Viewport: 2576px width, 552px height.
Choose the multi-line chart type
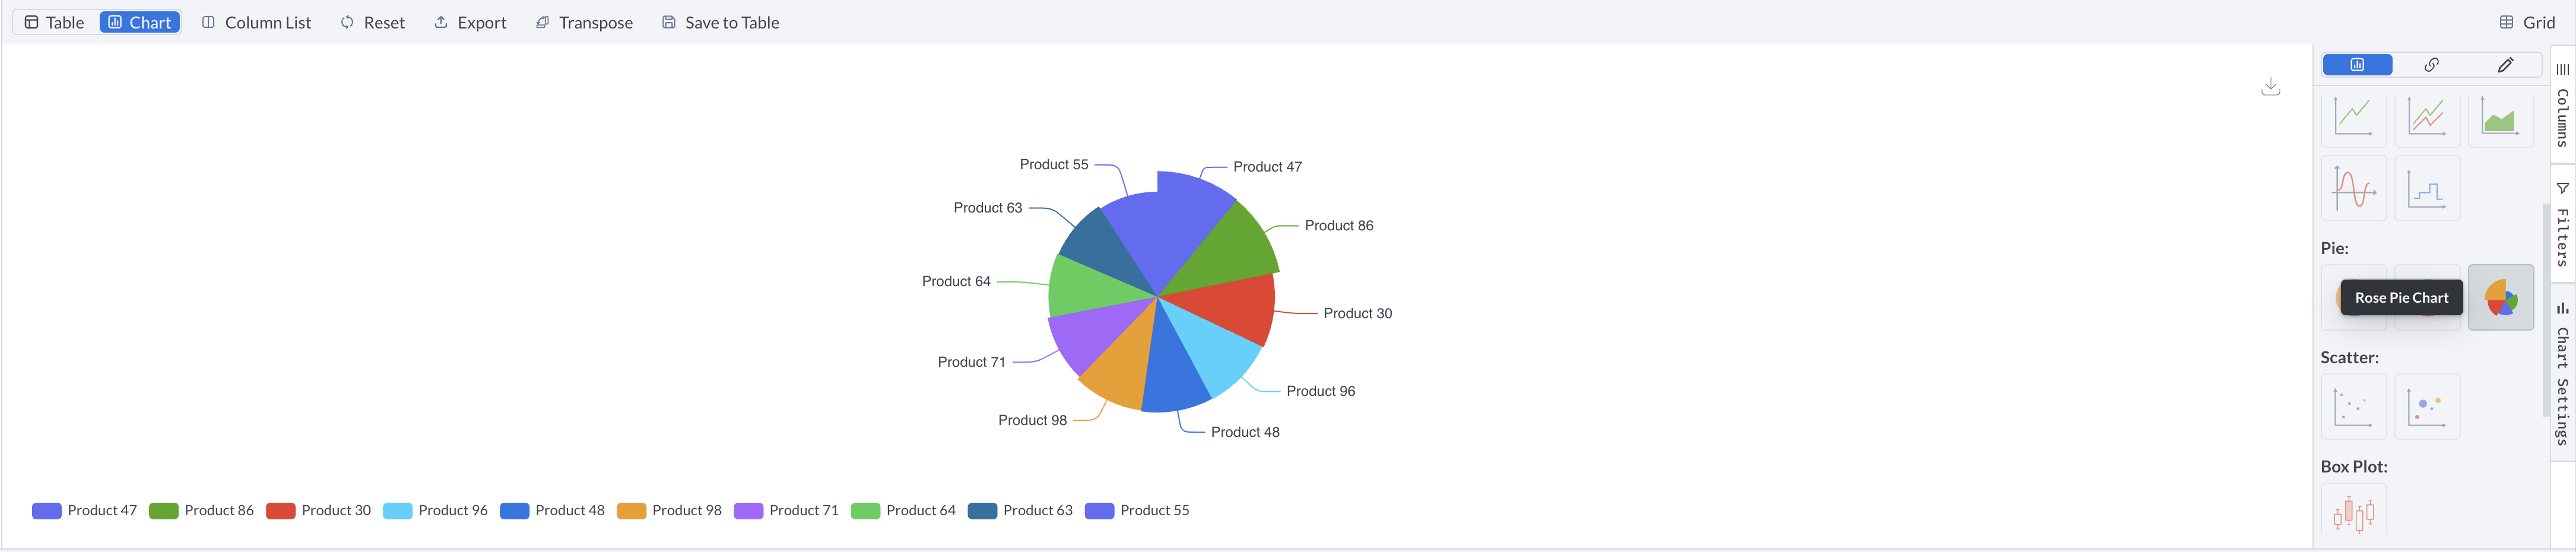pos(2427,118)
